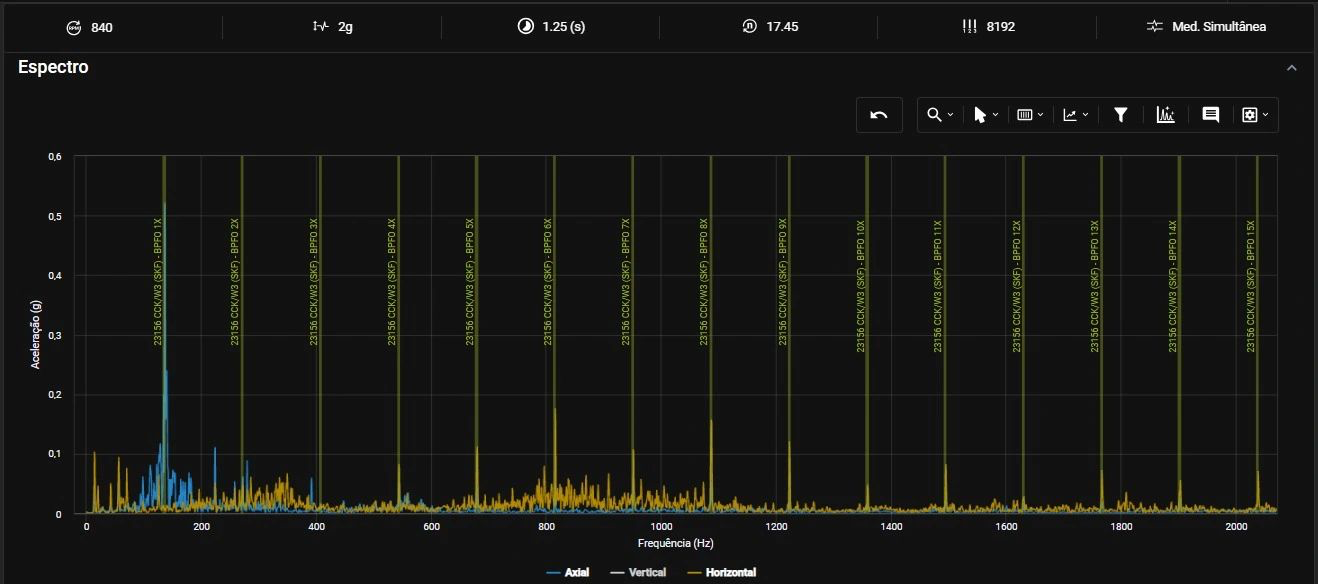Click the 8192 lines value
Viewport: 1318px width, 584px height.
[x=1000, y=27]
